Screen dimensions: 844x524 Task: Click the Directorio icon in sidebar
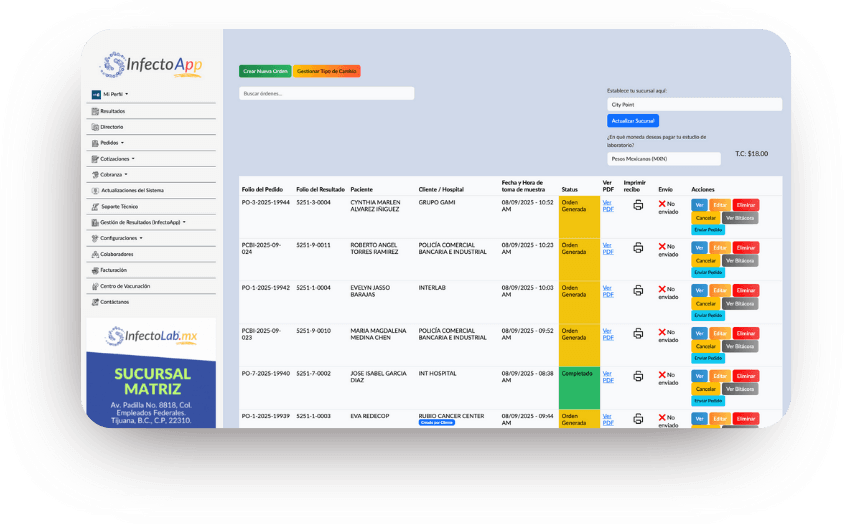[x=95, y=127]
